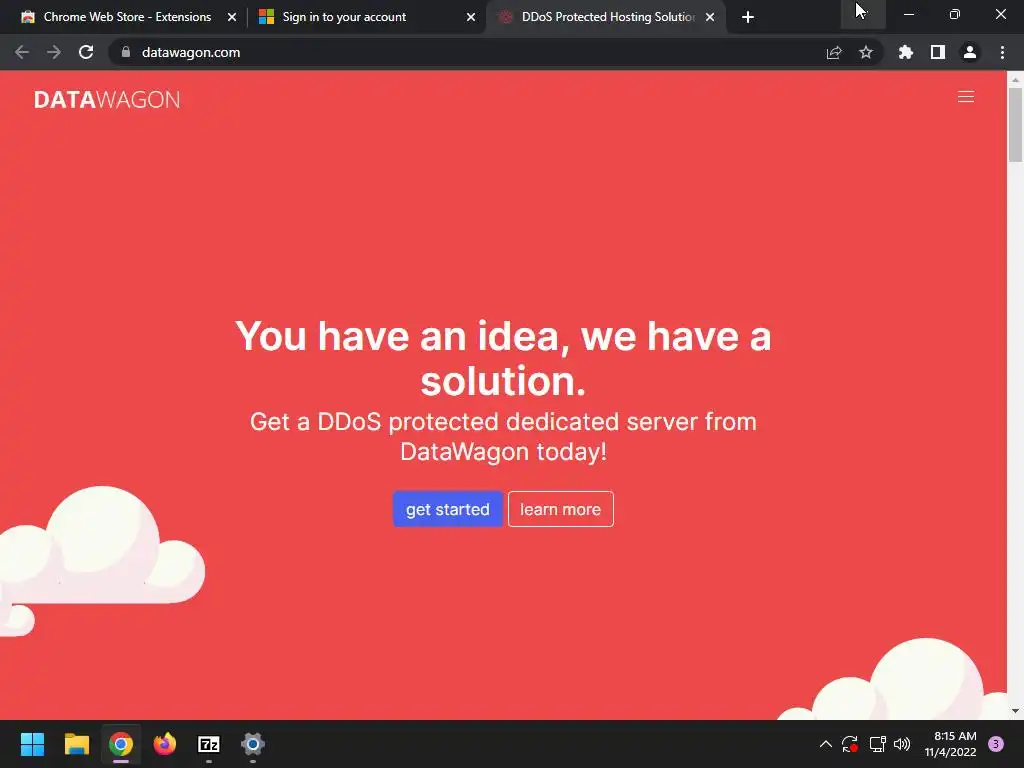The image size is (1024, 768).
Task: Open the clock showing 8:15 AM
Action: [950, 744]
